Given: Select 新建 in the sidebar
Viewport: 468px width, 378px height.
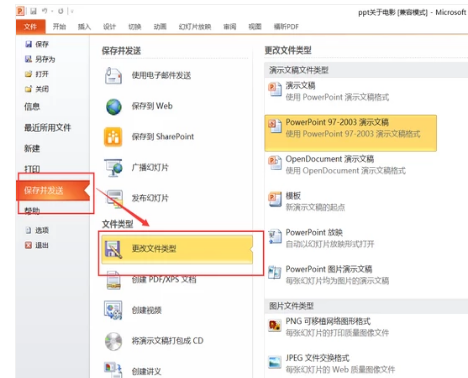Looking at the screenshot, I should coord(32,148).
